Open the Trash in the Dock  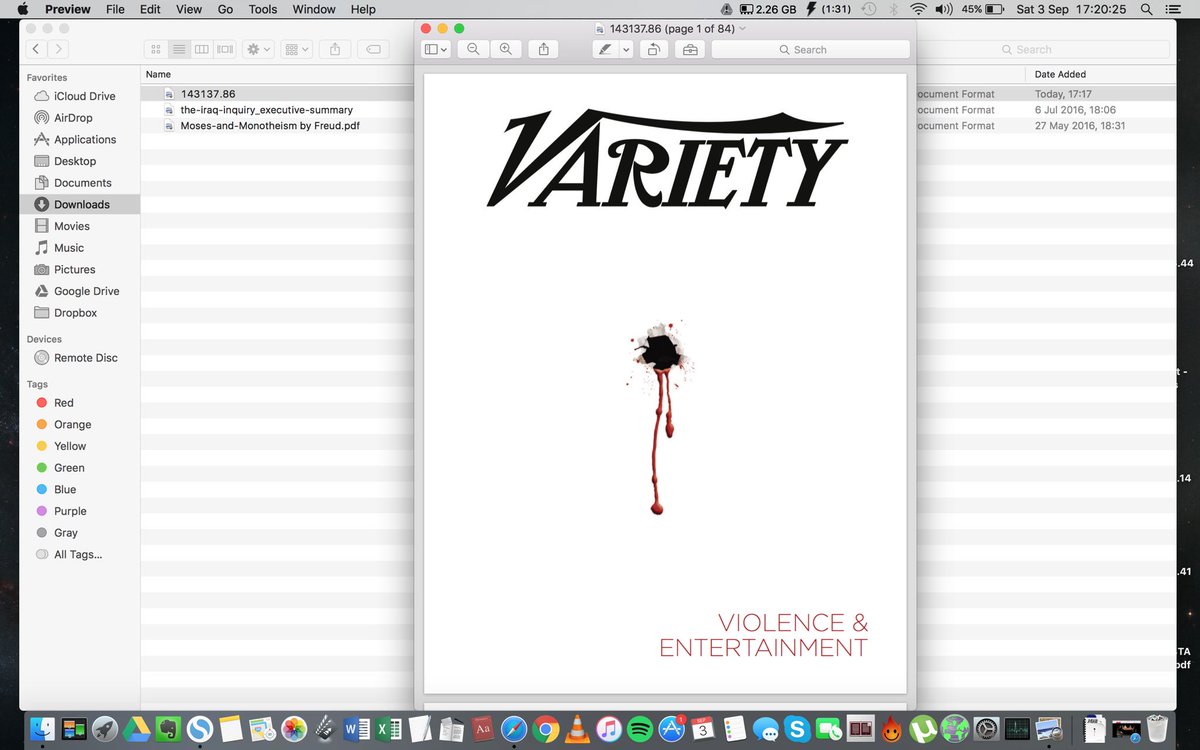[x=1159, y=729]
